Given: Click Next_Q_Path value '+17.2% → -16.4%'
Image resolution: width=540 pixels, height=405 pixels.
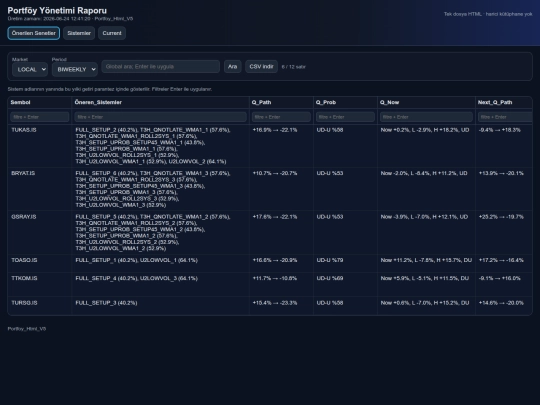Looking at the screenshot, I should pyautogui.click(x=501, y=260).
